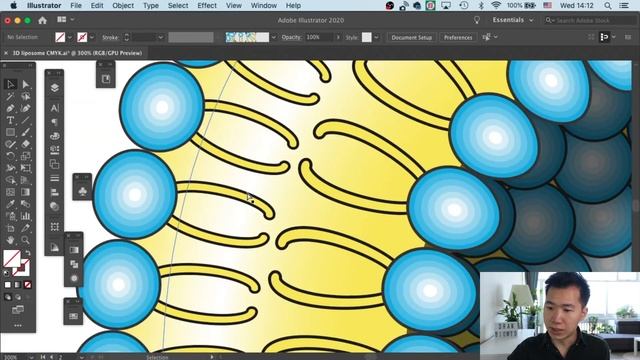Select the Eyedropper tool
Image resolution: width=640 pixels, height=360 pixels.
(11, 204)
